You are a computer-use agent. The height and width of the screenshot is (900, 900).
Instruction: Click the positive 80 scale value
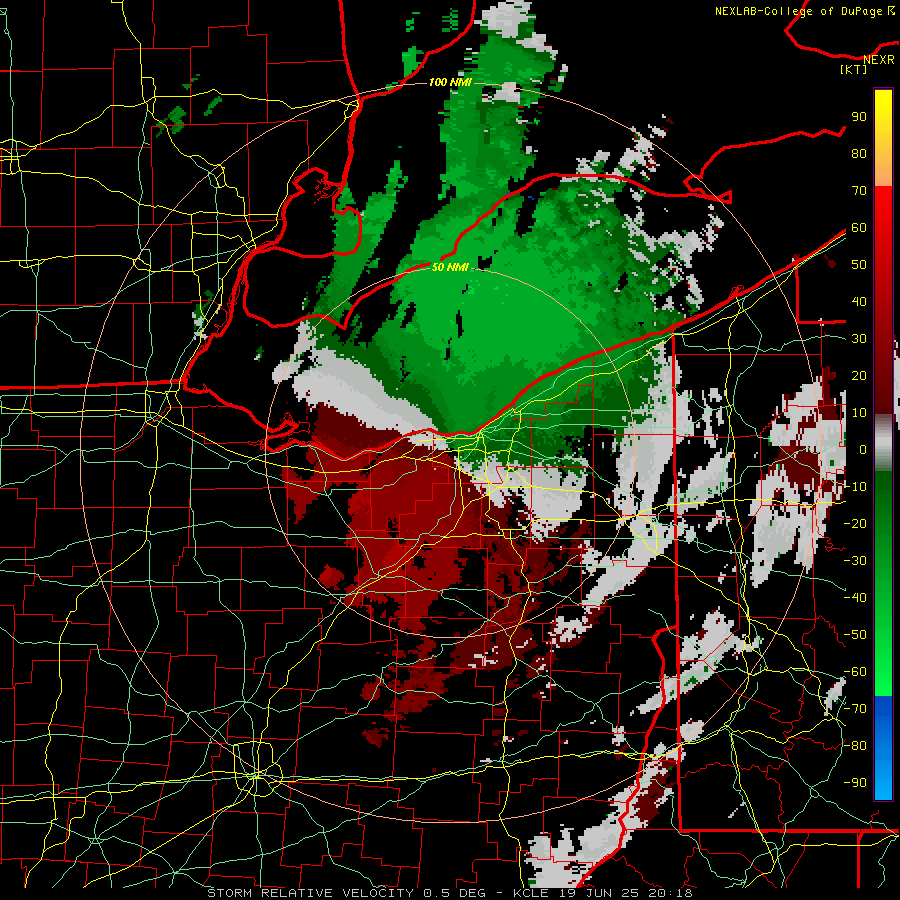tap(859, 153)
